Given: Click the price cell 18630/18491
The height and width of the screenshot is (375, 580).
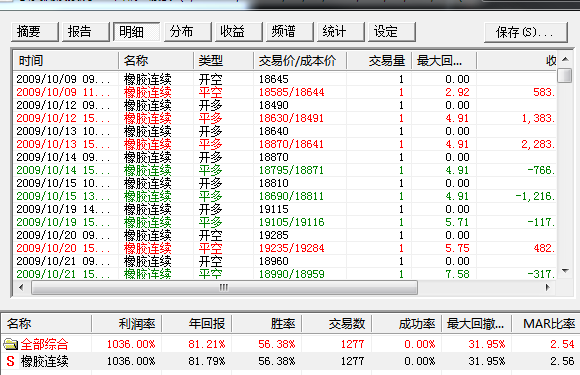Looking at the screenshot, I should [x=291, y=118].
